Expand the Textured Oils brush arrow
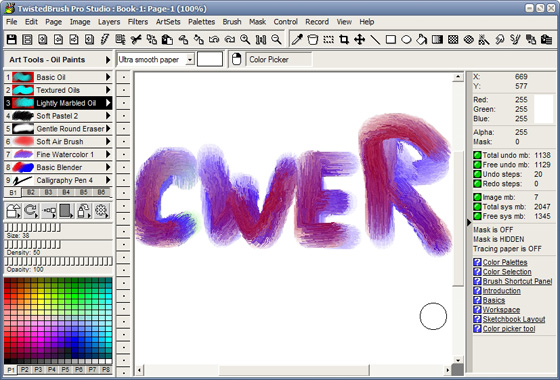This screenshot has height=380, width=560. coord(108,90)
